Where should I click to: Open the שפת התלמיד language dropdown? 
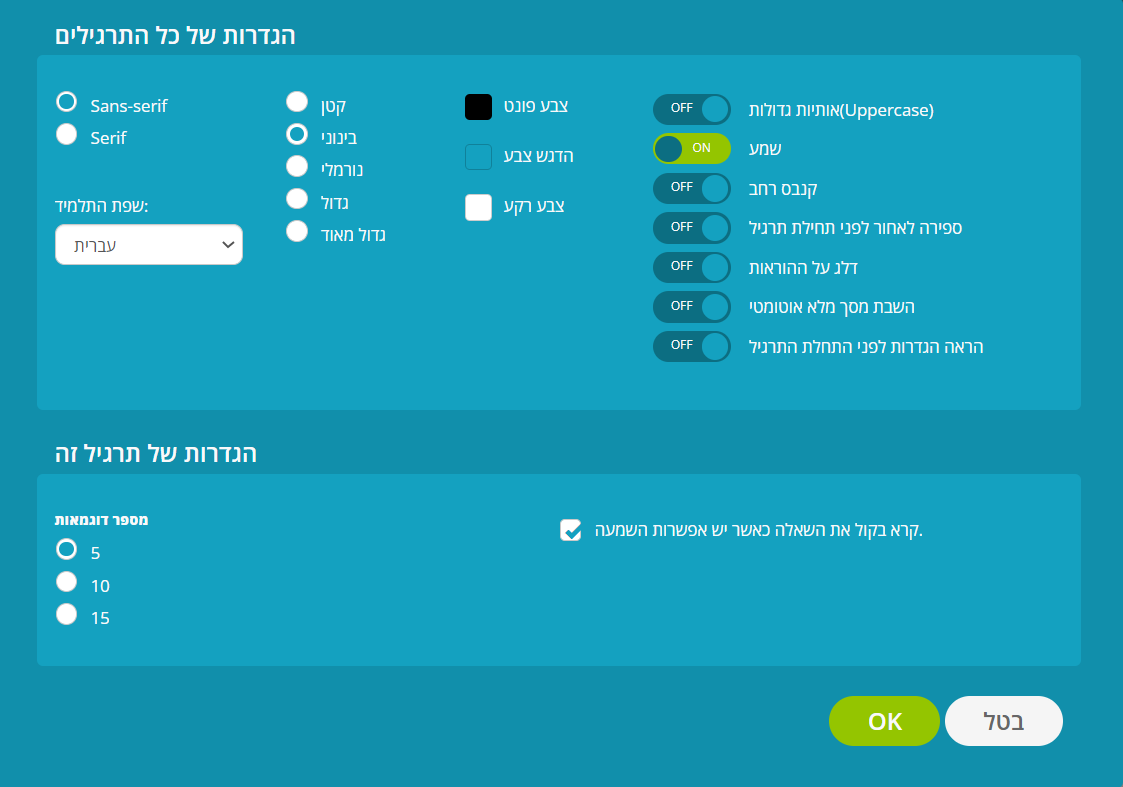[x=149, y=244]
